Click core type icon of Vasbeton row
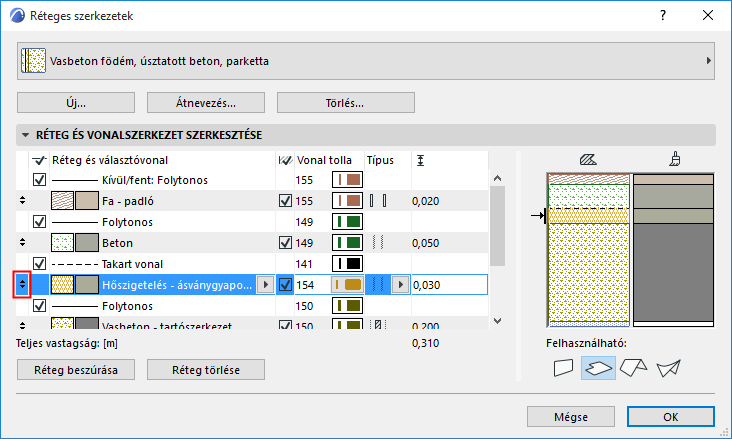 (x=378, y=325)
